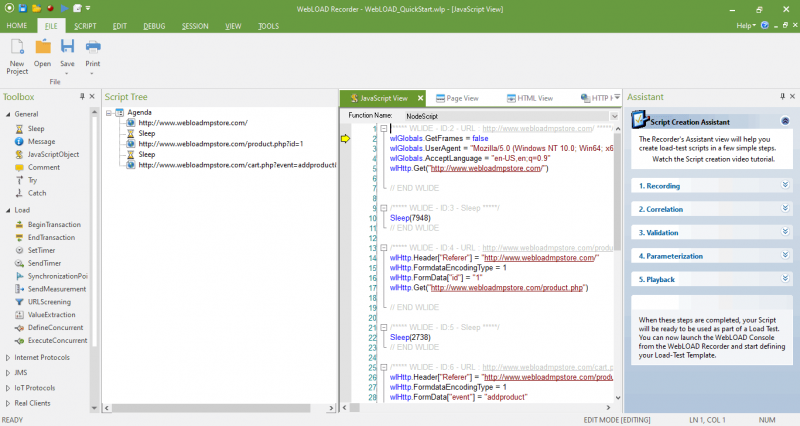Pick the JavaScriptObject toolbox item

[x=52, y=154]
